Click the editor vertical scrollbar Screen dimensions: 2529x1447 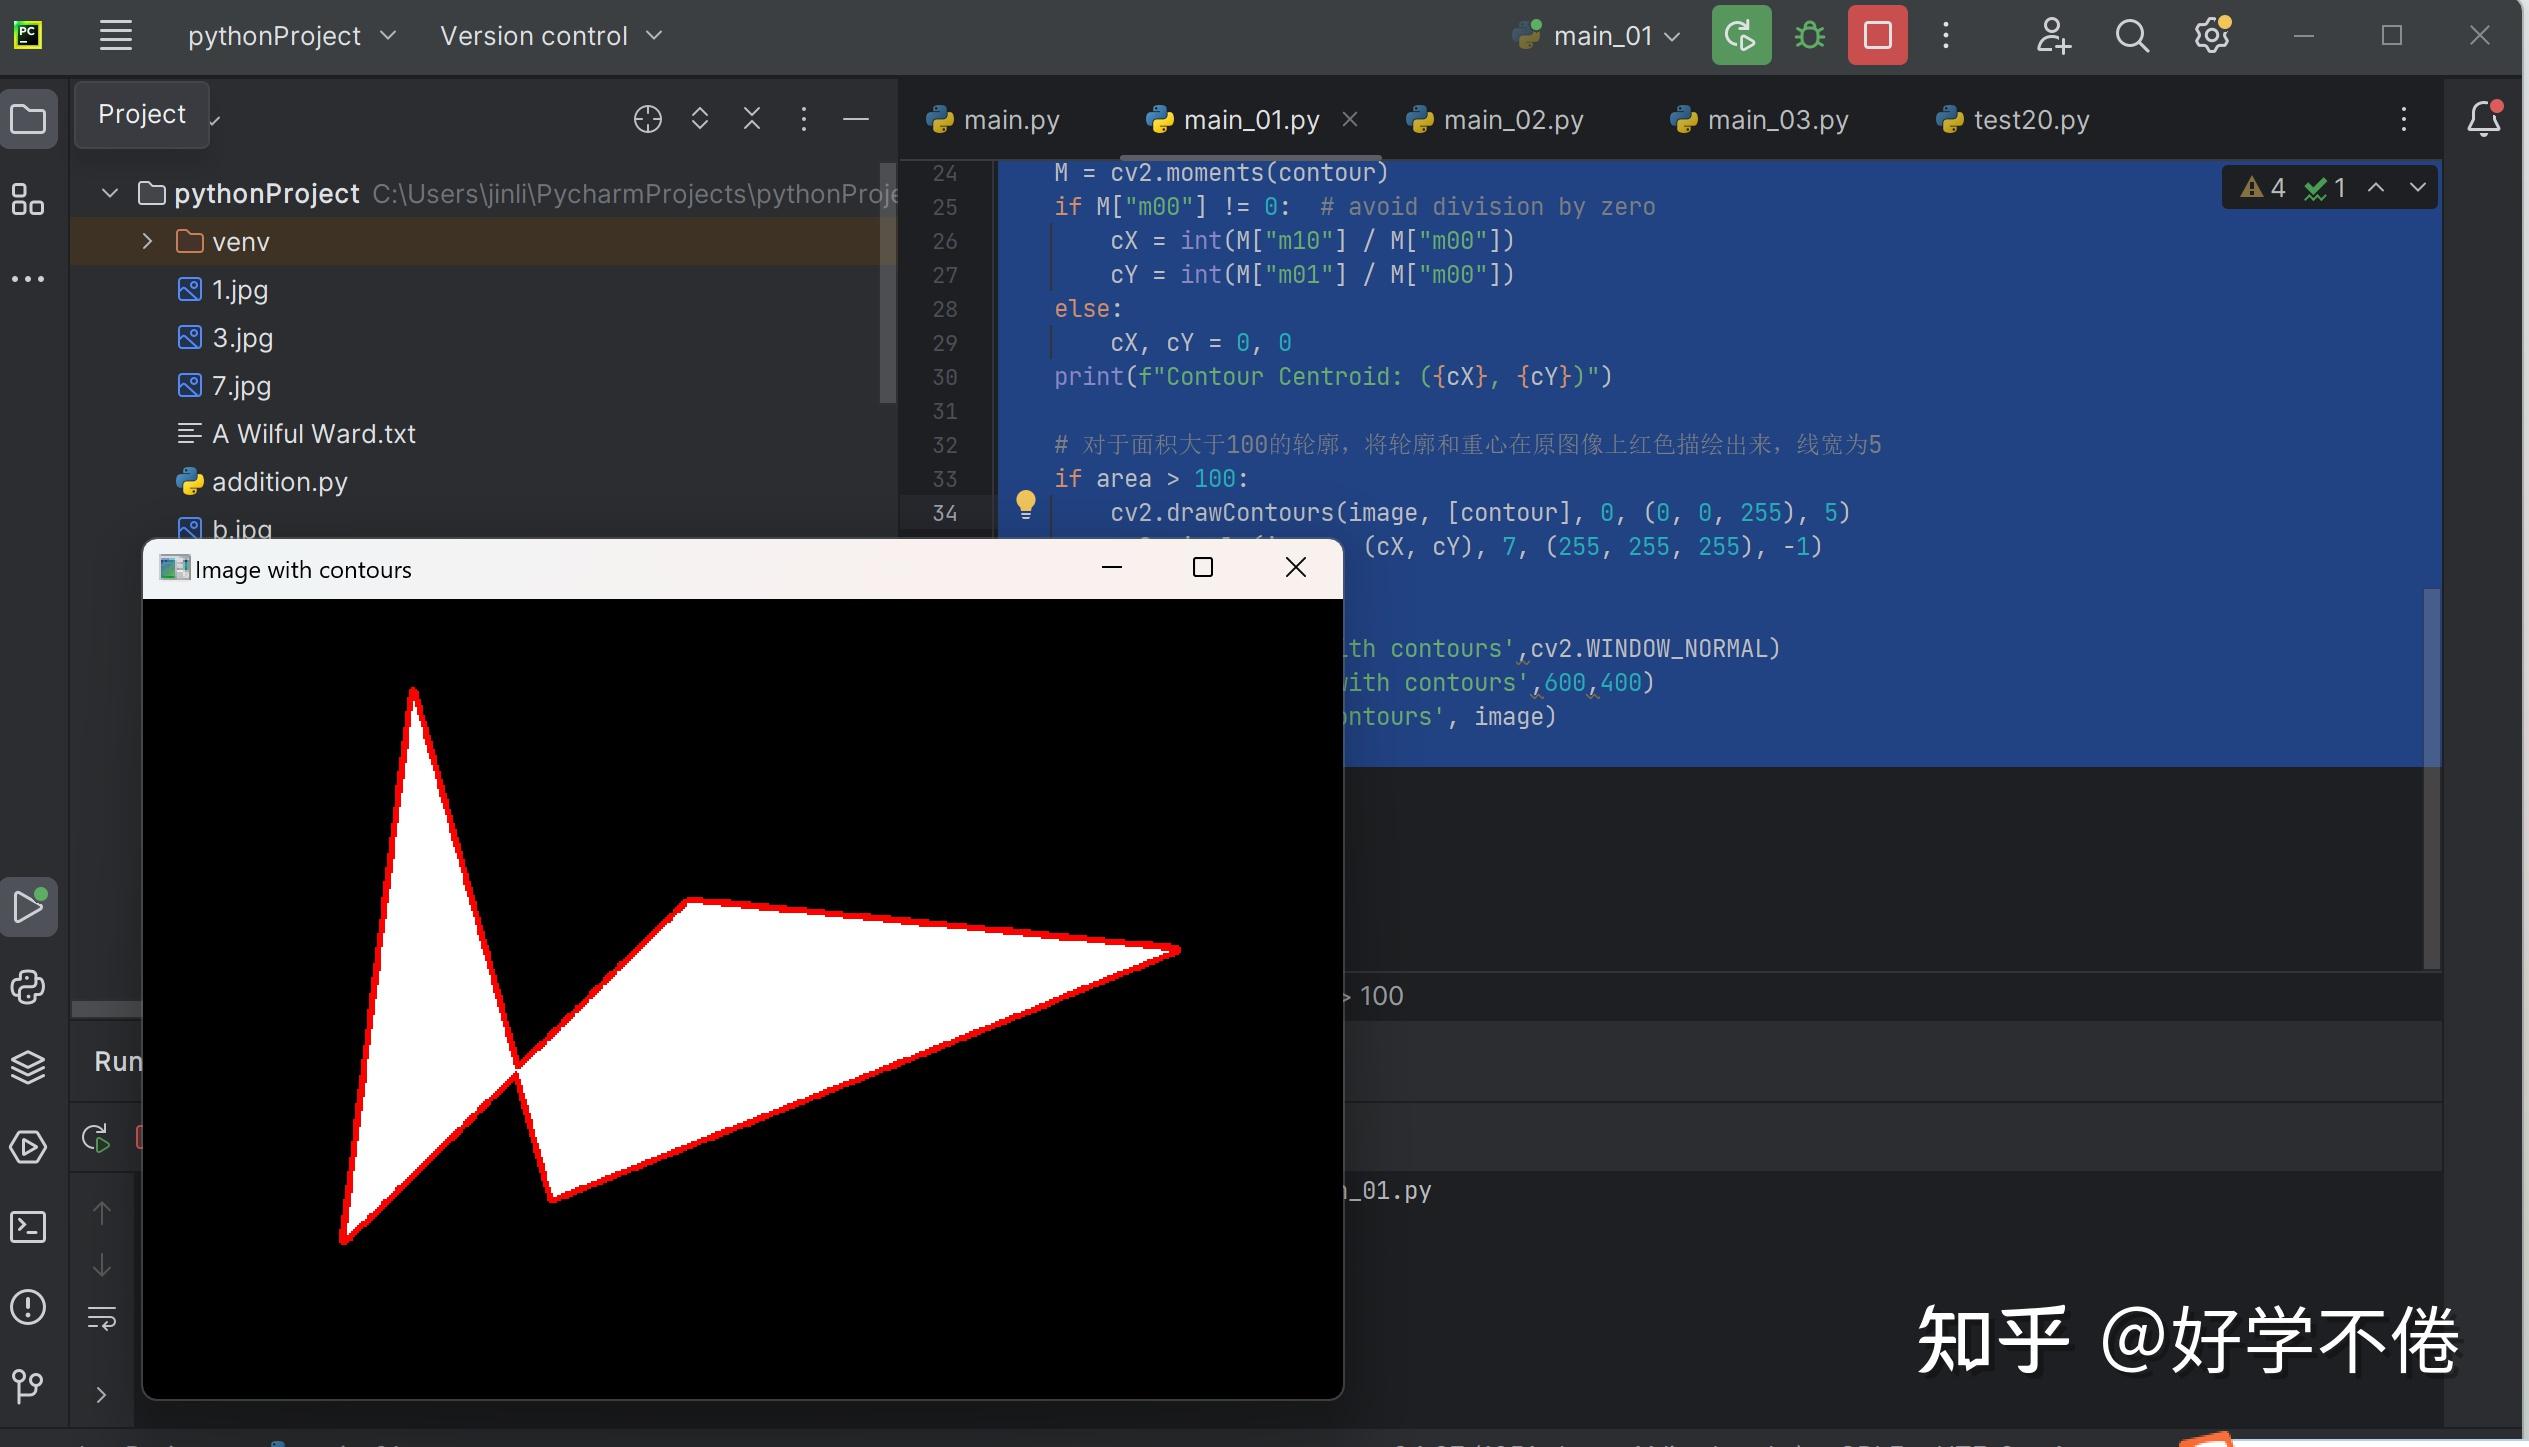click(x=2432, y=780)
